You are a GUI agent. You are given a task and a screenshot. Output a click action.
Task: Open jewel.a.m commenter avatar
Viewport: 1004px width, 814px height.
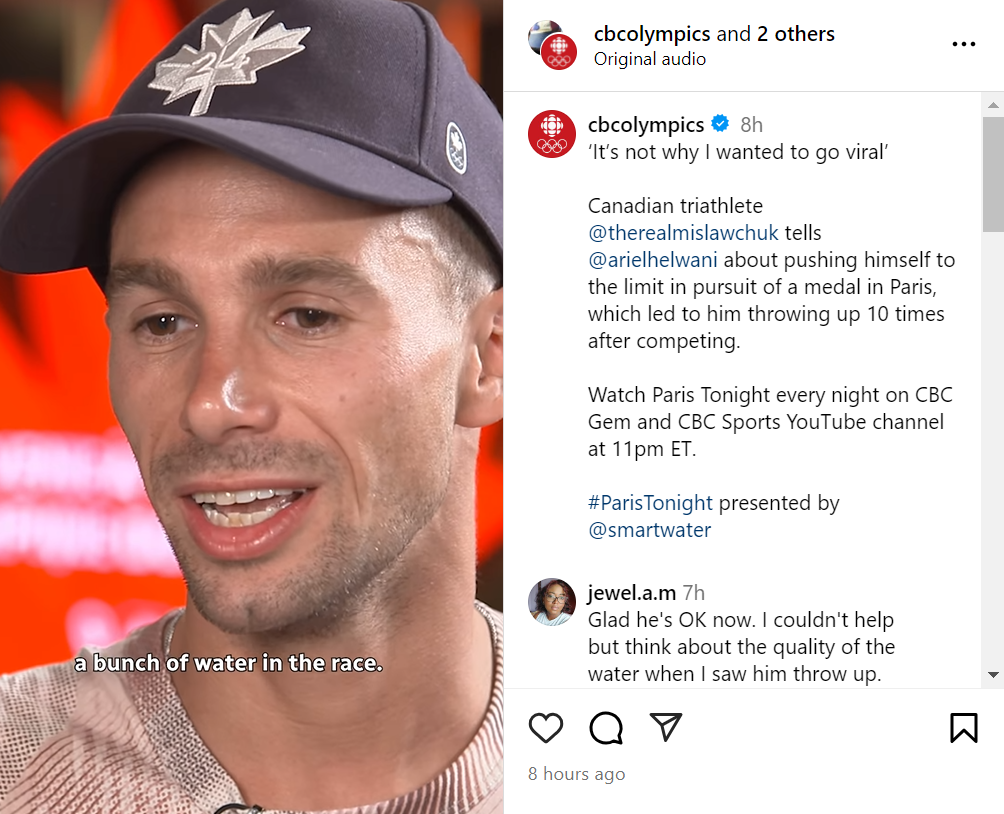(552, 602)
